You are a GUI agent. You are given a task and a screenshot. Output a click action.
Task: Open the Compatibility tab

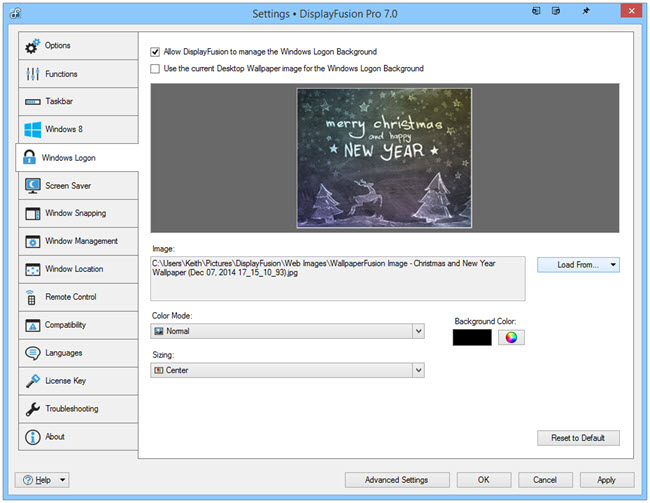(x=78, y=325)
